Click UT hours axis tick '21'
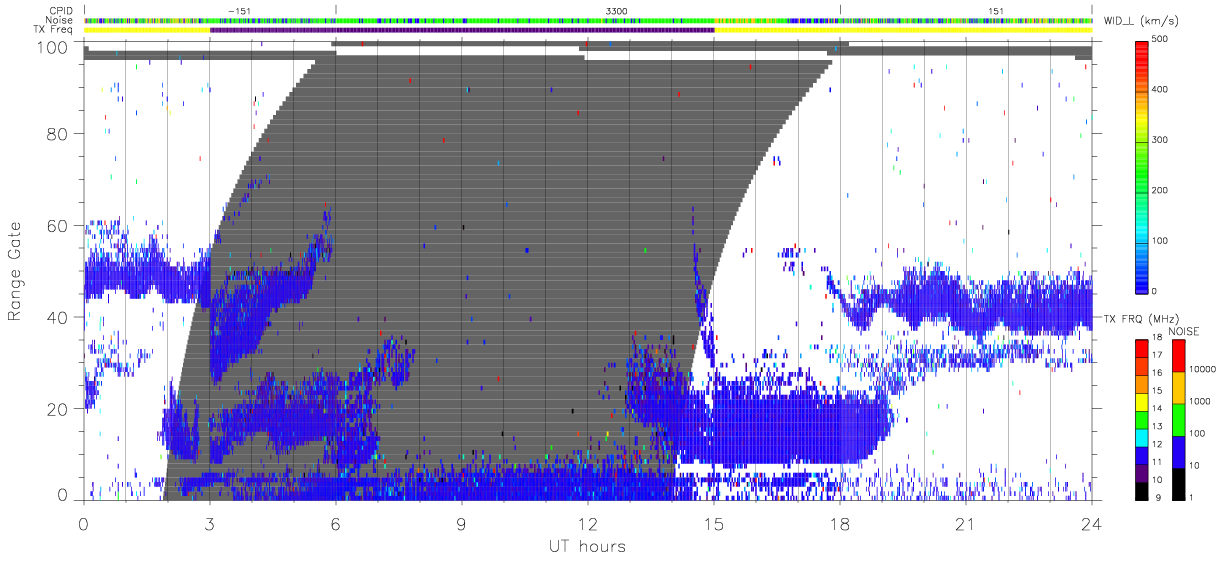The height and width of the screenshot is (567, 1228). [966, 523]
